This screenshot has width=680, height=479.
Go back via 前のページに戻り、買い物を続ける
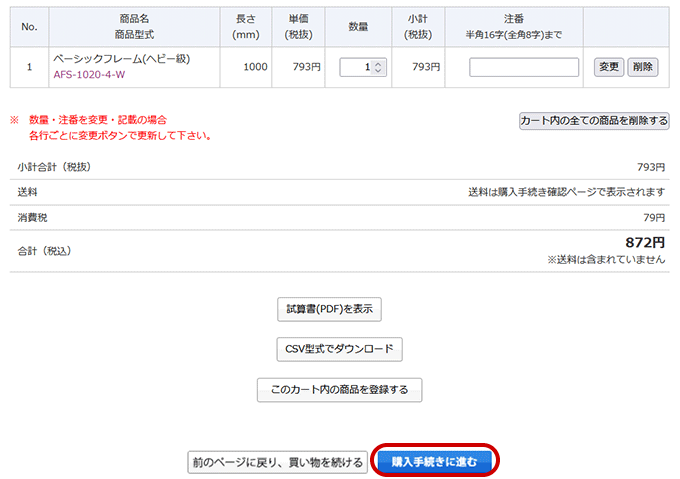277,462
